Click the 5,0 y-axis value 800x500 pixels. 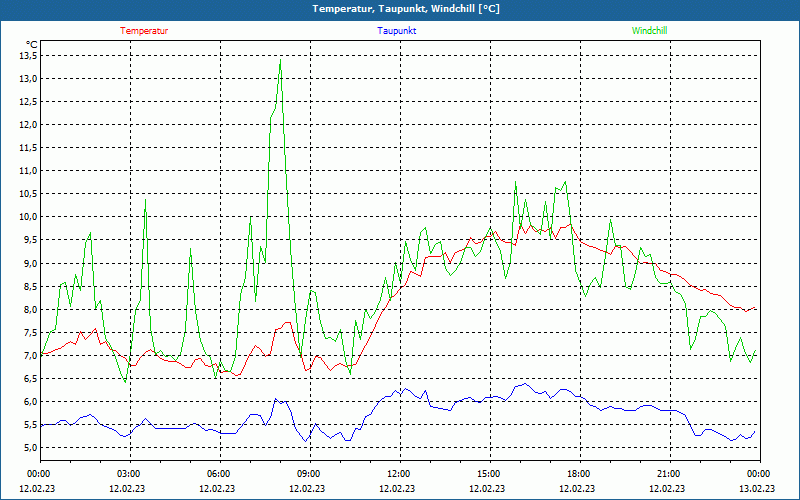click(30, 447)
